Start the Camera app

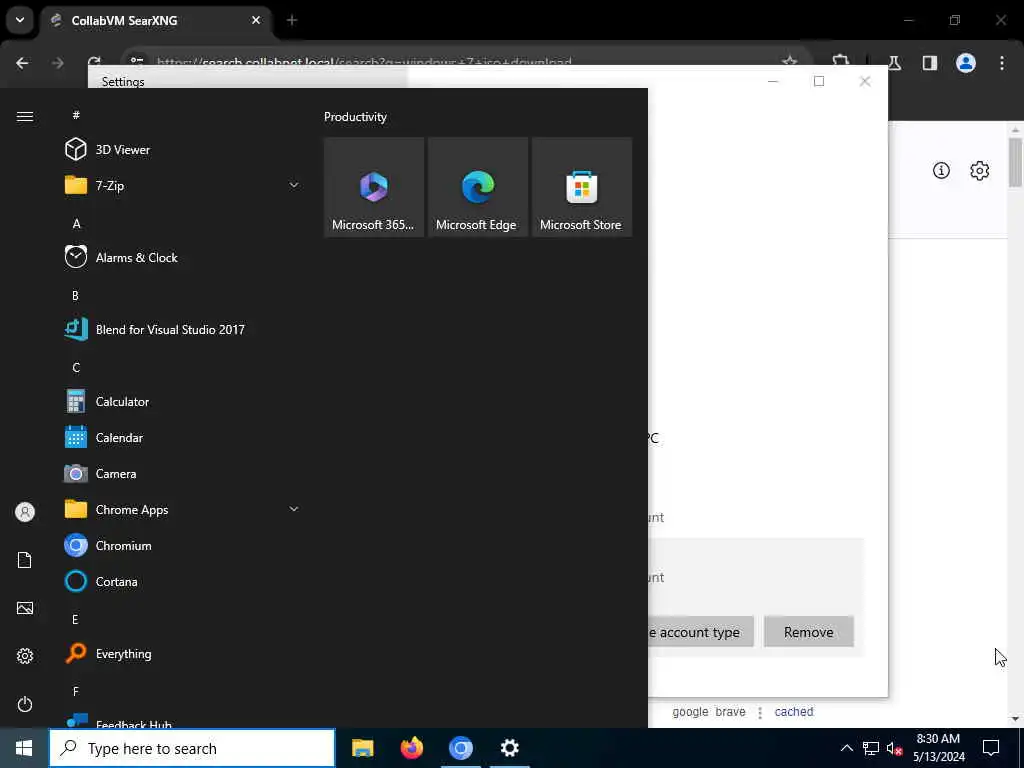click(184, 473)
